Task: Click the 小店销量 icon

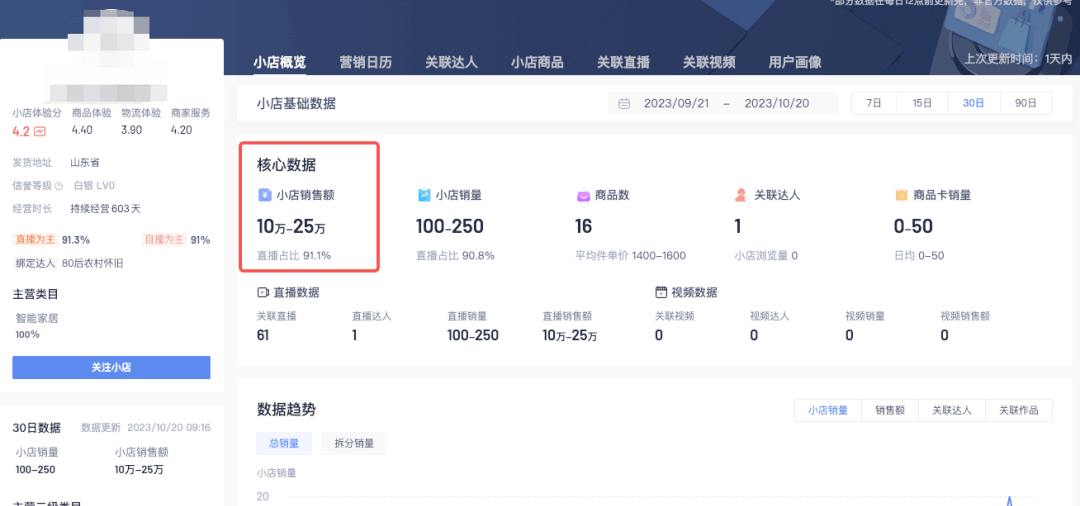Action: tap(424, 196)
